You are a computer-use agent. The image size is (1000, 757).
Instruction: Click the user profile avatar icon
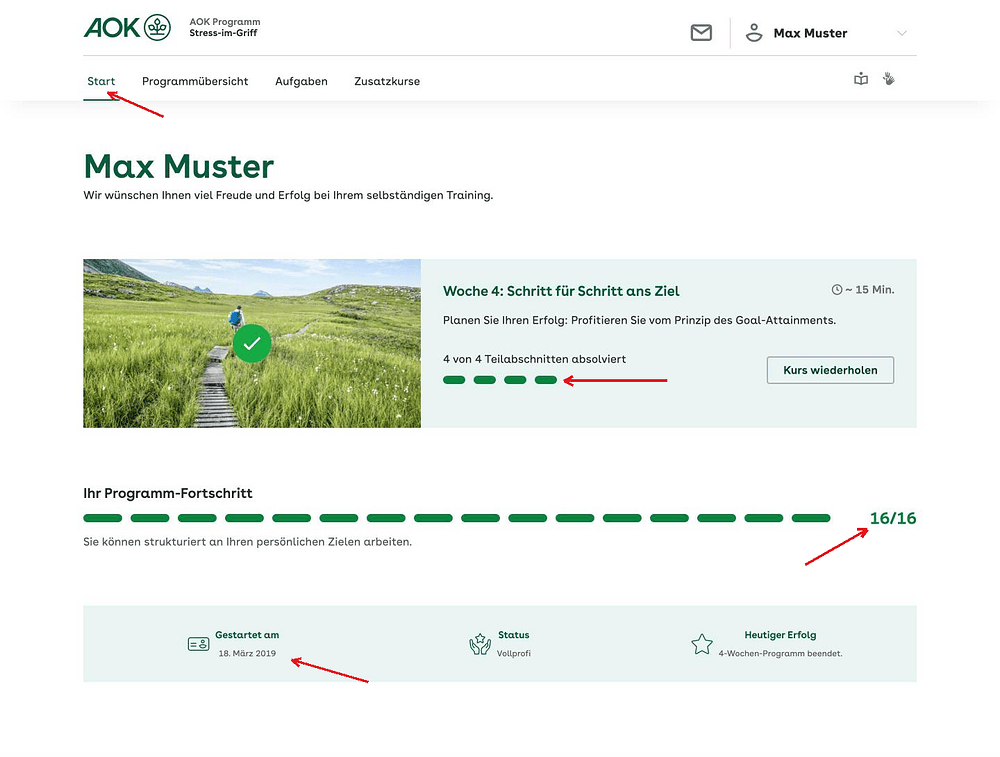pyautogui.click(x=754, y=33)
